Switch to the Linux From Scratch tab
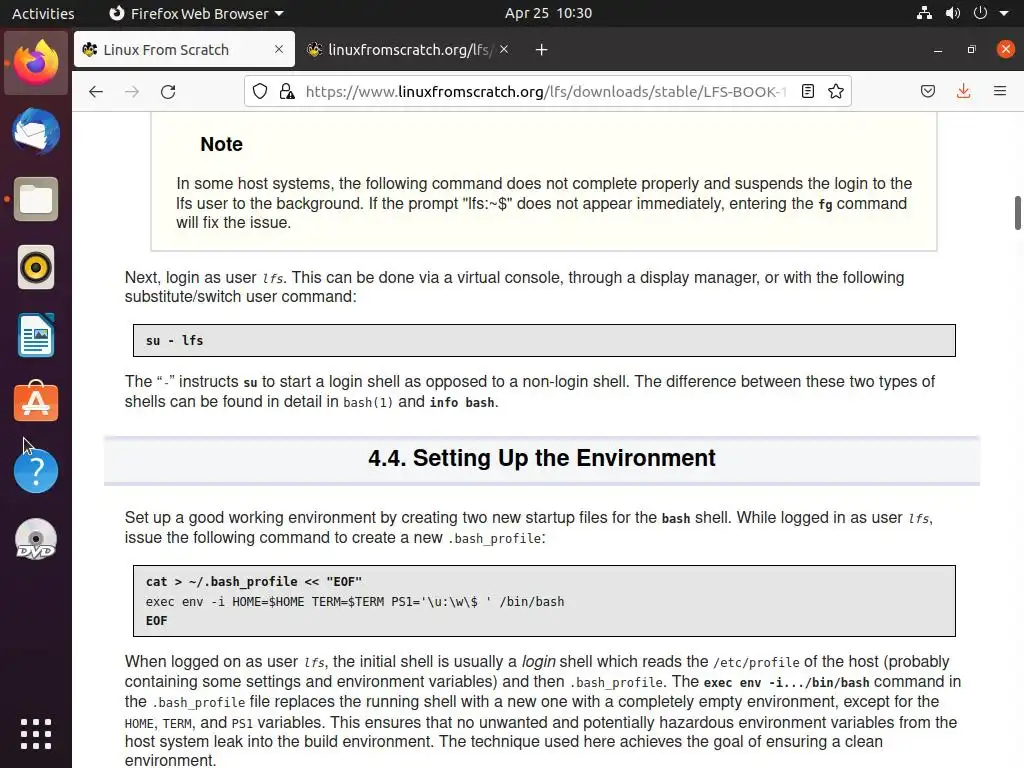Image resolution: width=1024 pixels, height=768 pixels. 184,49
